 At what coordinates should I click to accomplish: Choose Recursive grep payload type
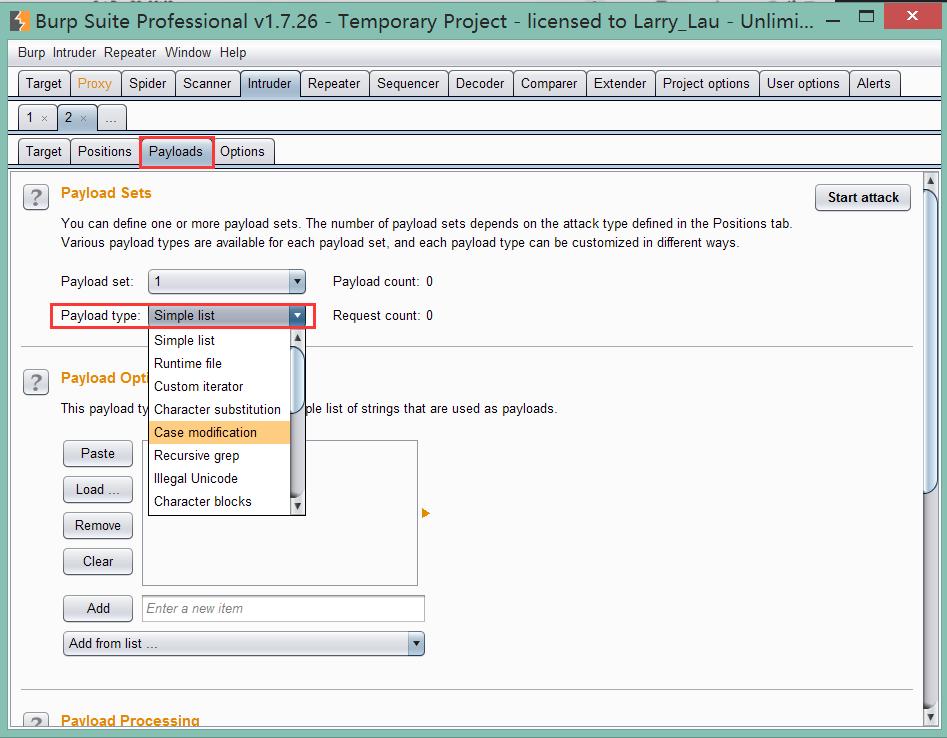point(219,455)
